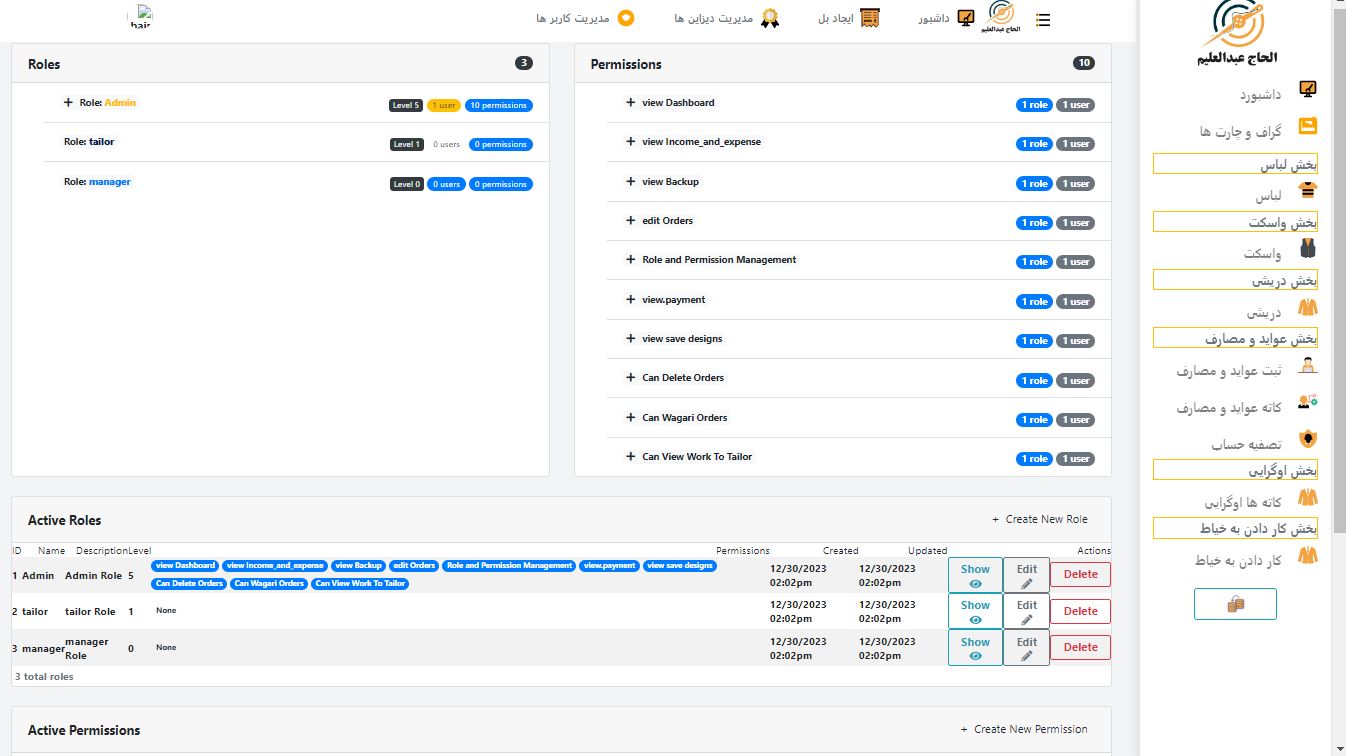
Task: Click the hamburger menu icon in top bar
Action: coord(1043,19)
